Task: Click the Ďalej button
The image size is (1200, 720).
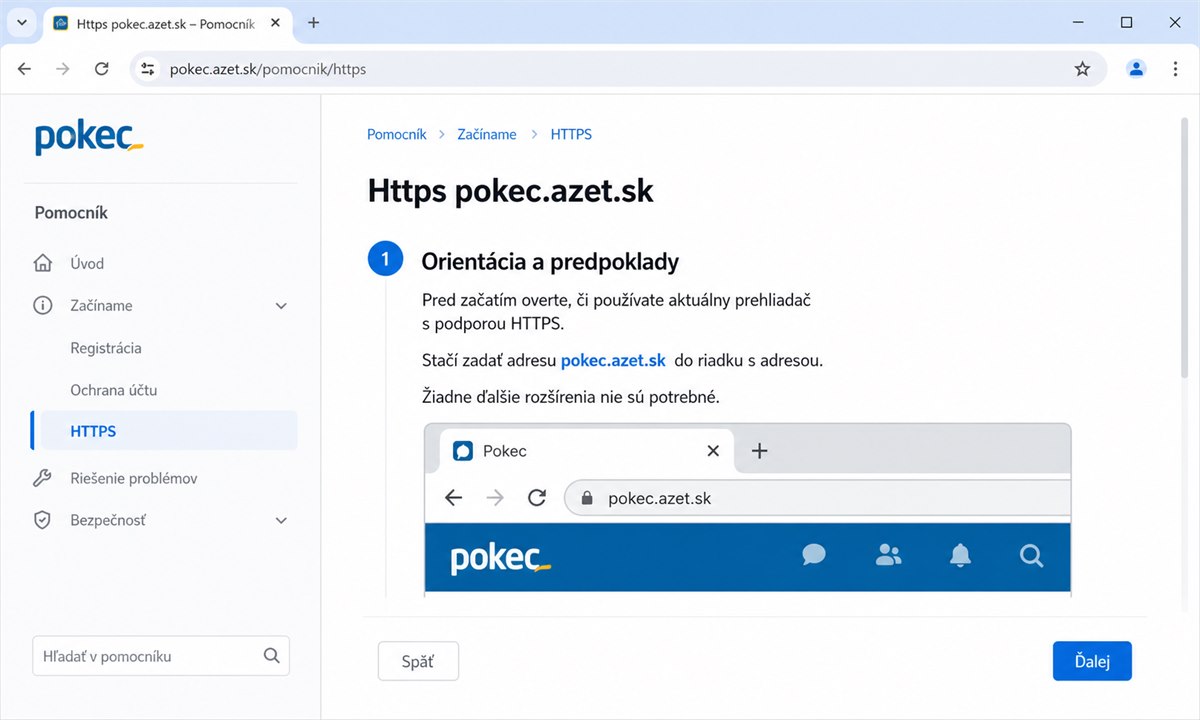Action: [1092, 661]
